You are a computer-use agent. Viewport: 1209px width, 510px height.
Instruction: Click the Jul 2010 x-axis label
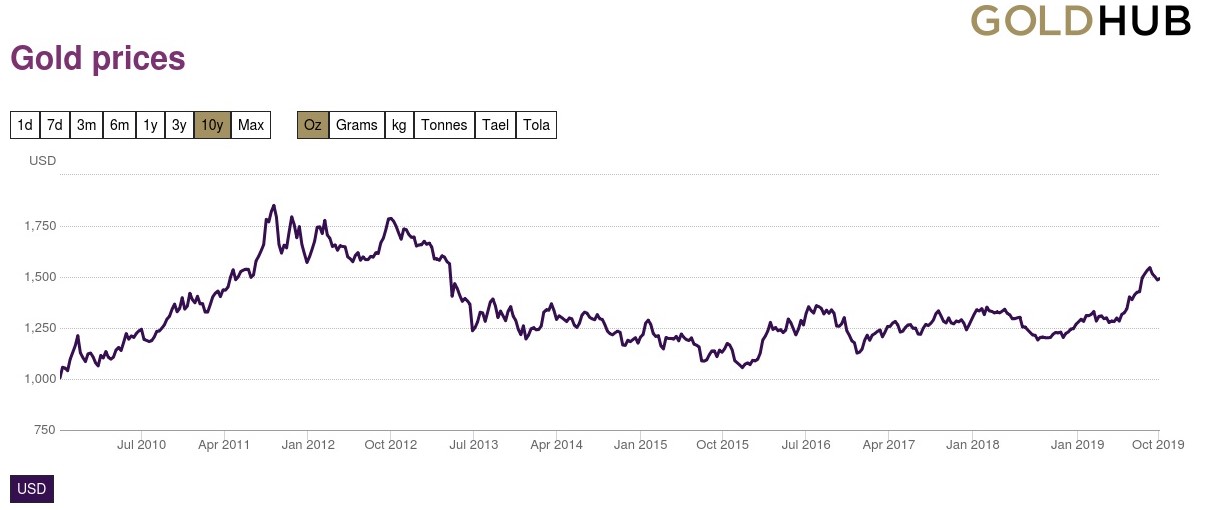click(x=141, y=444)
